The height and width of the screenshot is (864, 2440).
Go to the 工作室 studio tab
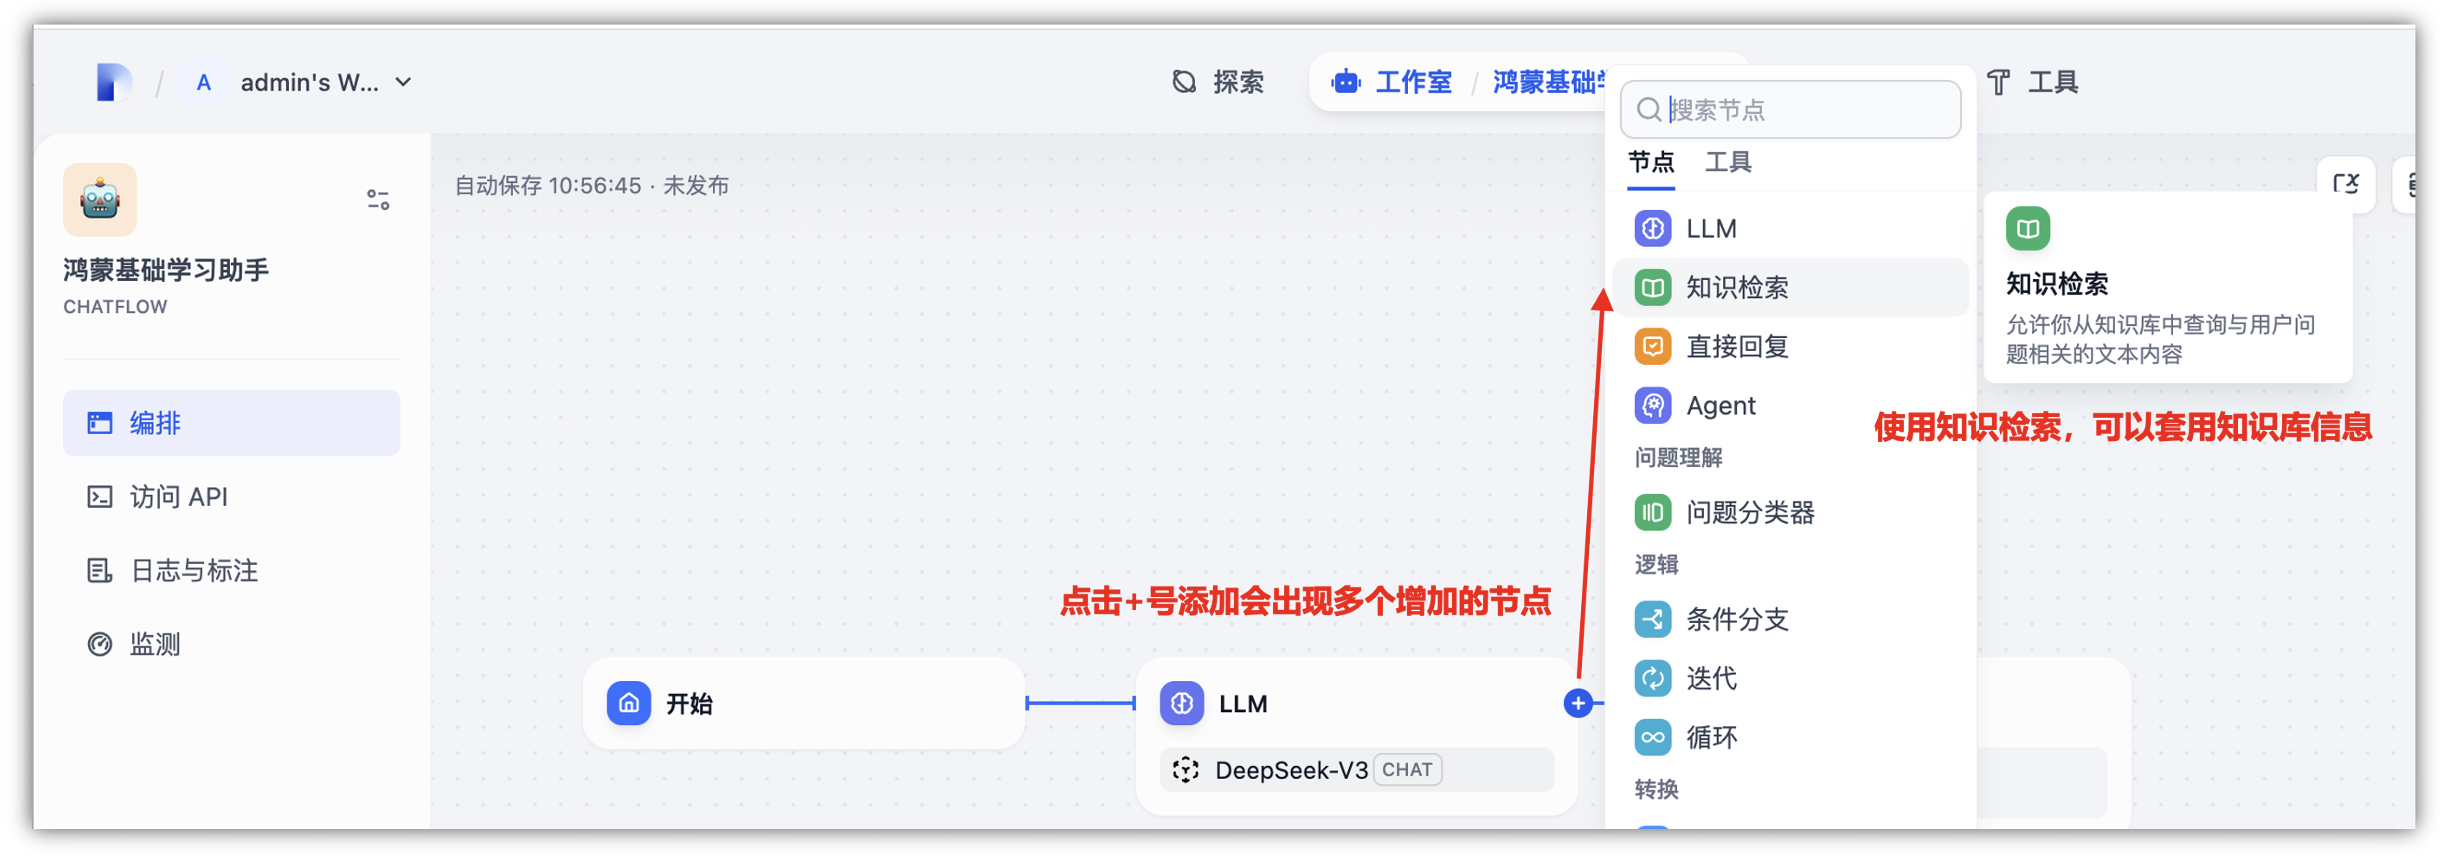(1392, 82)
